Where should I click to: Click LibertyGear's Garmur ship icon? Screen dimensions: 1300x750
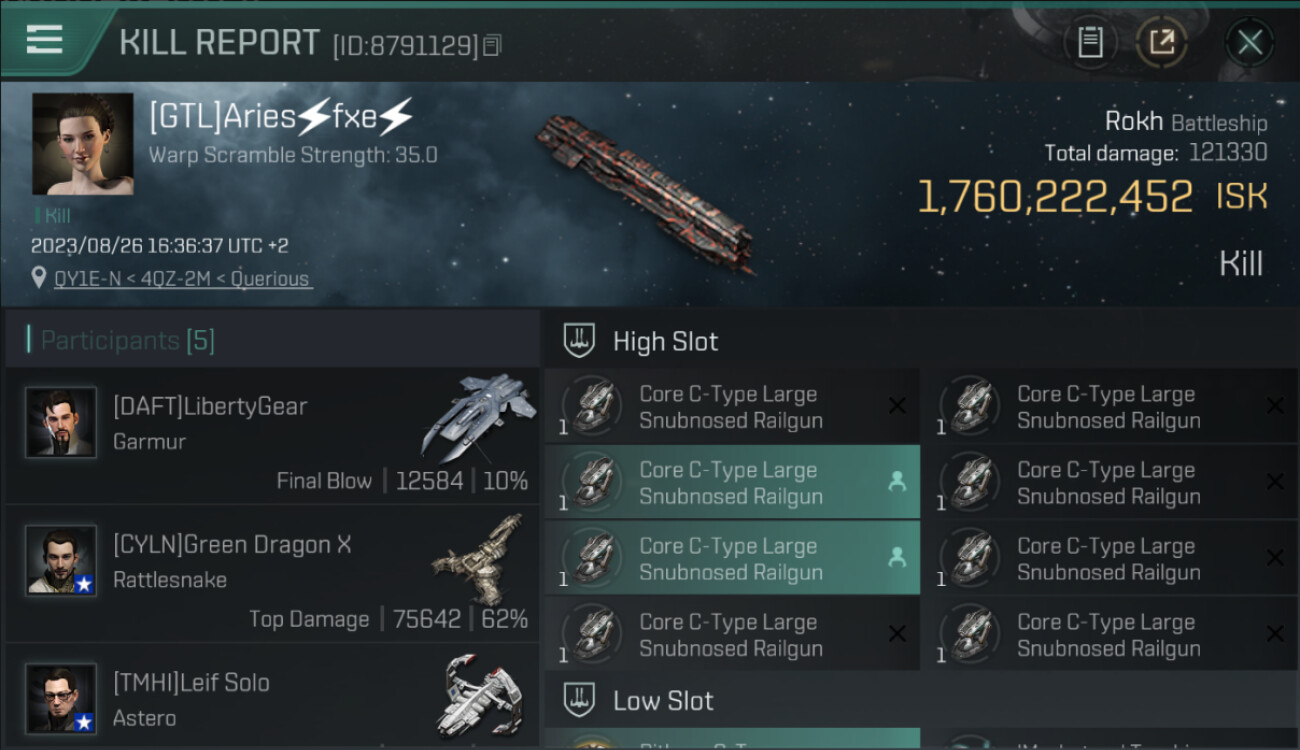click(x=478, y=416)
